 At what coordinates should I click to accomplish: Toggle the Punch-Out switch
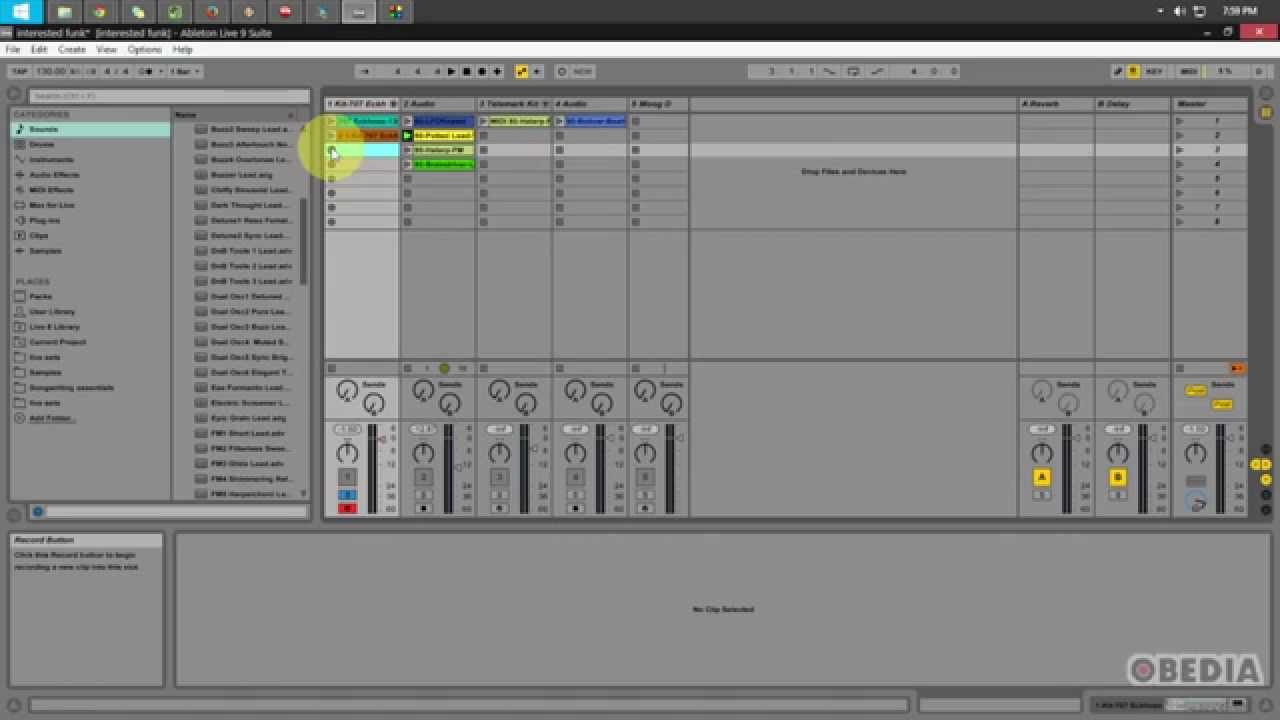(x=877, y=71)
